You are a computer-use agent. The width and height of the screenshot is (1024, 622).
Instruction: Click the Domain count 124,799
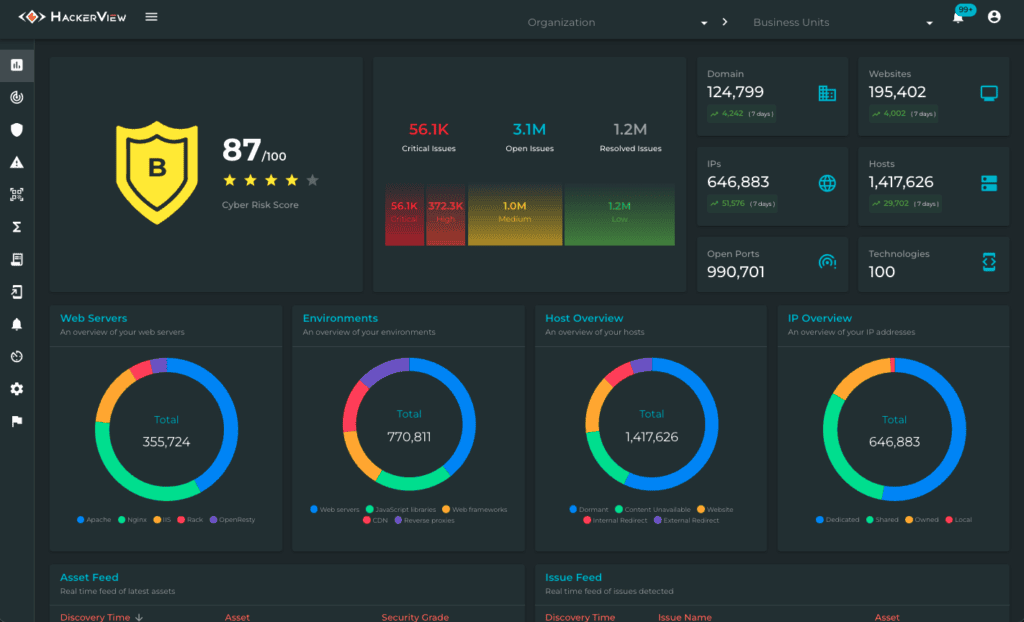point(735,92)
